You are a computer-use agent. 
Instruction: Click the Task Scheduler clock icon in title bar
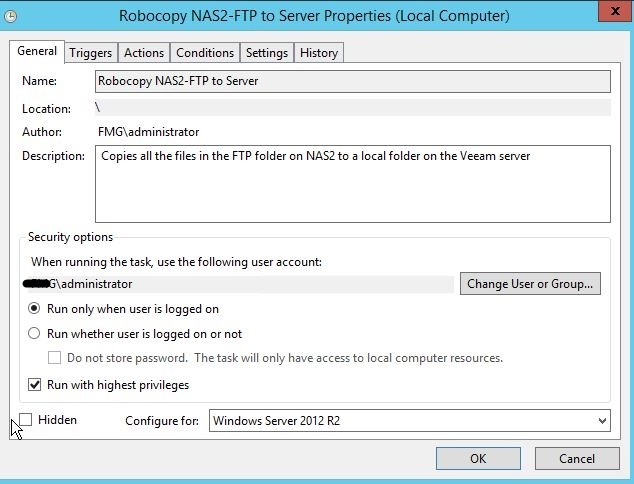coord(11,16)
